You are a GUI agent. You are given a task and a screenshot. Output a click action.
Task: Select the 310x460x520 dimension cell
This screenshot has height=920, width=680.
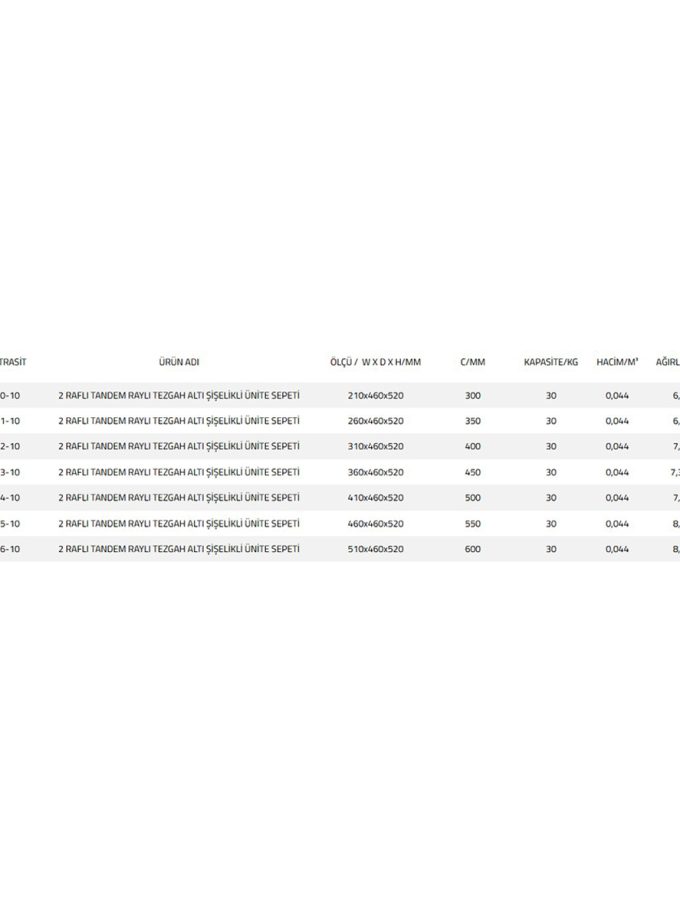coord(375,446)
